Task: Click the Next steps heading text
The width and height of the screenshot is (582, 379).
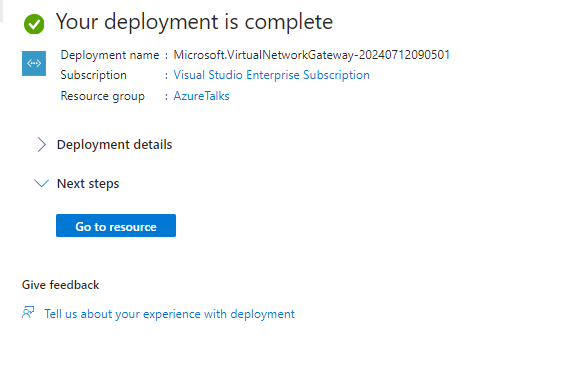Action: click(x=88, y=183)
